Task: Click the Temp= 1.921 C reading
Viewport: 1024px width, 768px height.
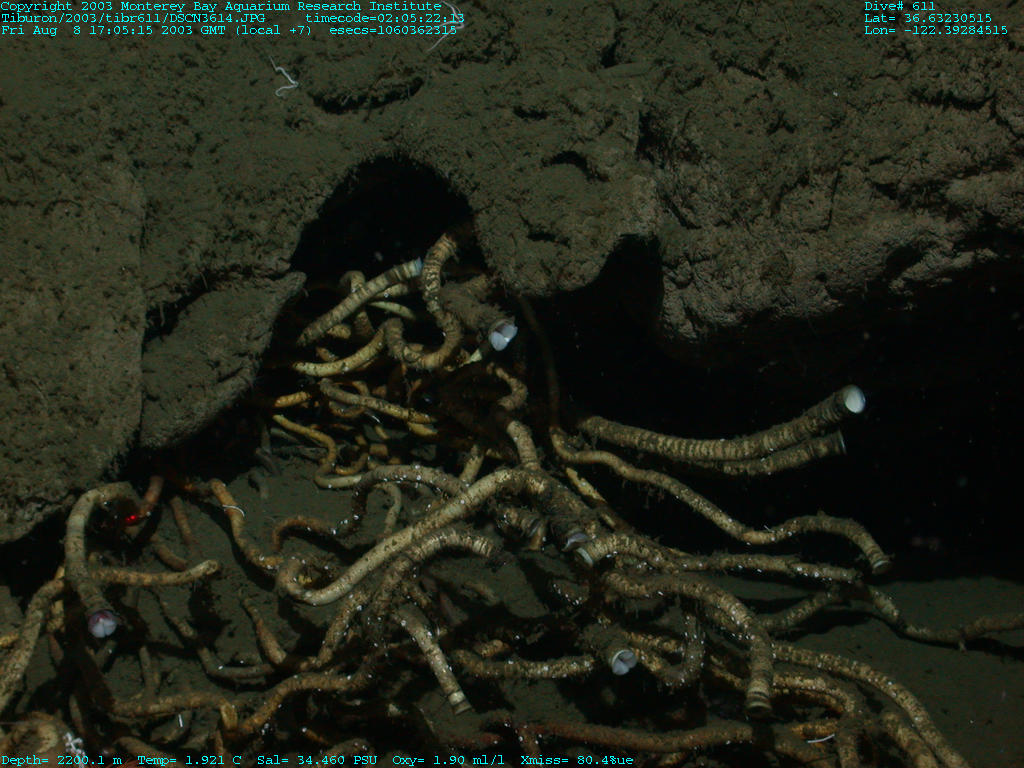Action: pos(189,760)
